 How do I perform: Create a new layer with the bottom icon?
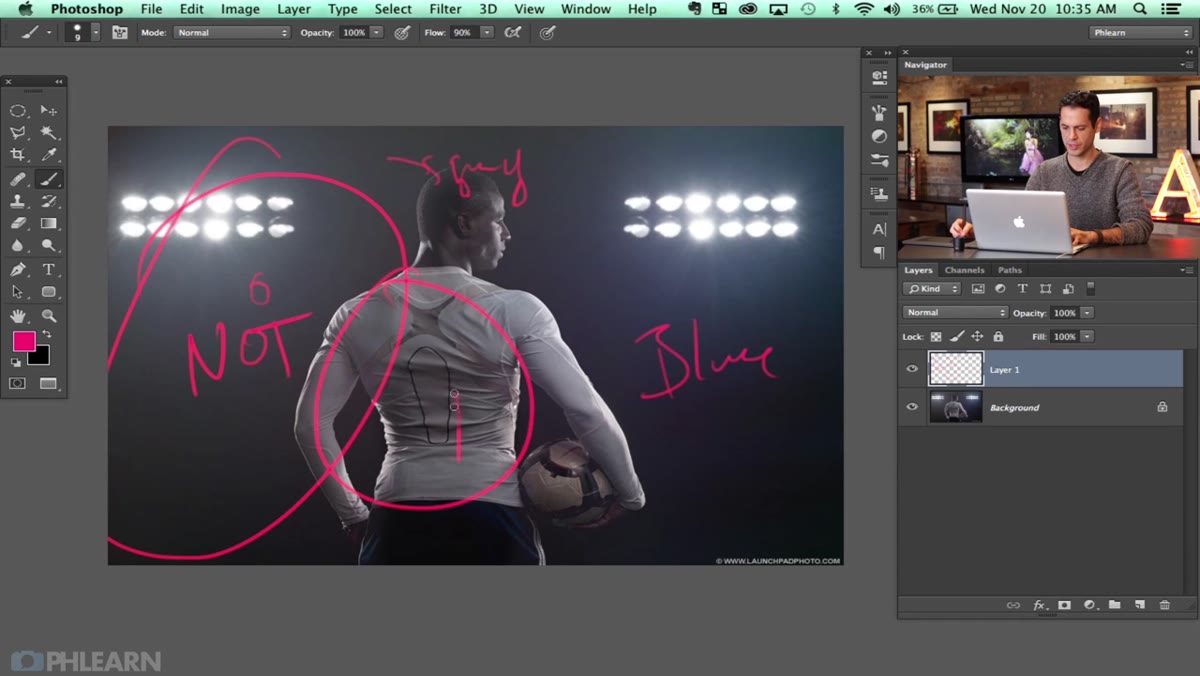coord(1139,605)
